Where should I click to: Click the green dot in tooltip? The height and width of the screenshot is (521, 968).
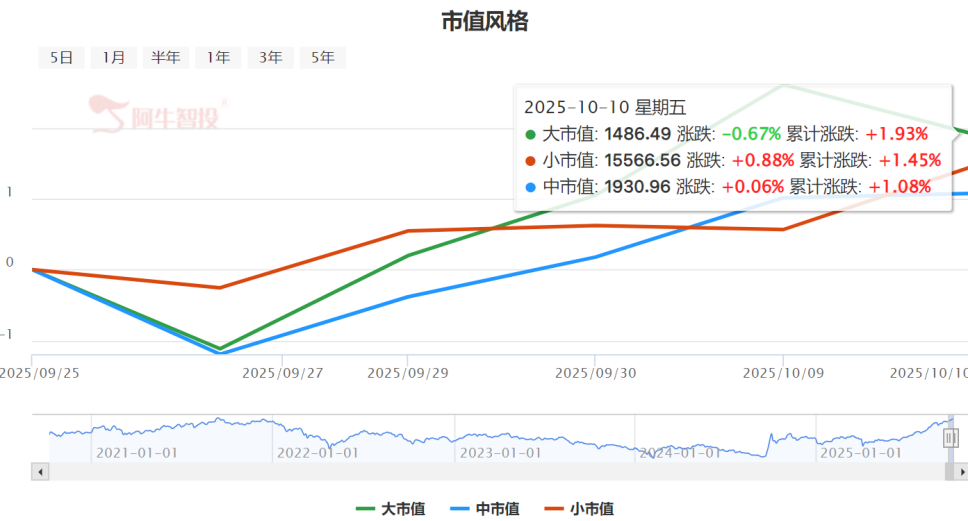coord(530,134)
